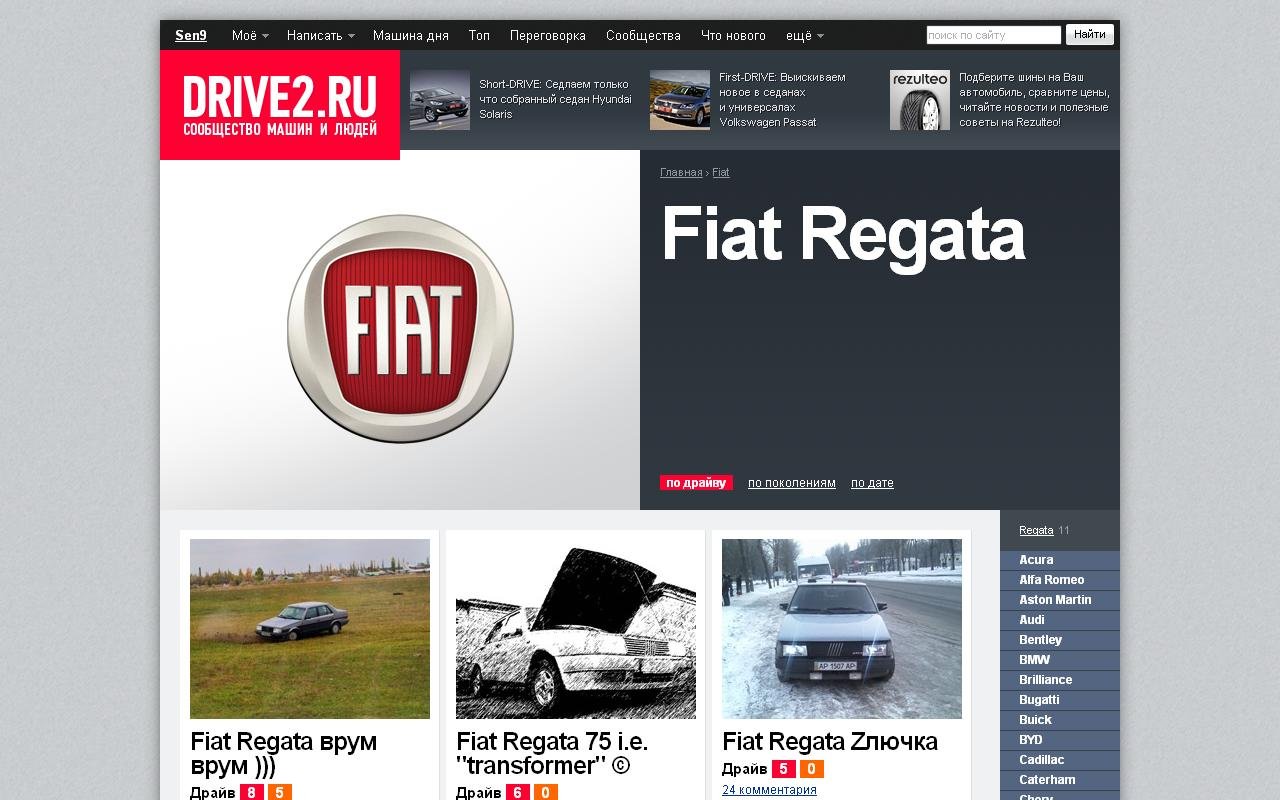Open the Regata model link in sidebar

tap(1036, 530)
